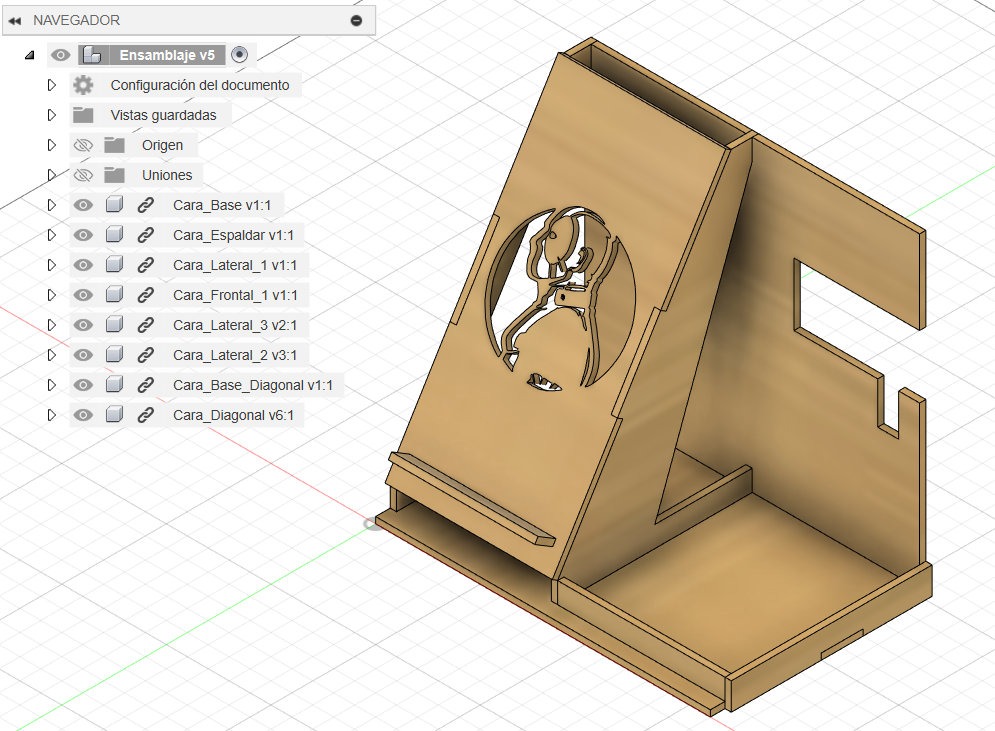Expand Cara_Base v1:1 component
This screenshot has height=731, width=995.
coord(52,205)
